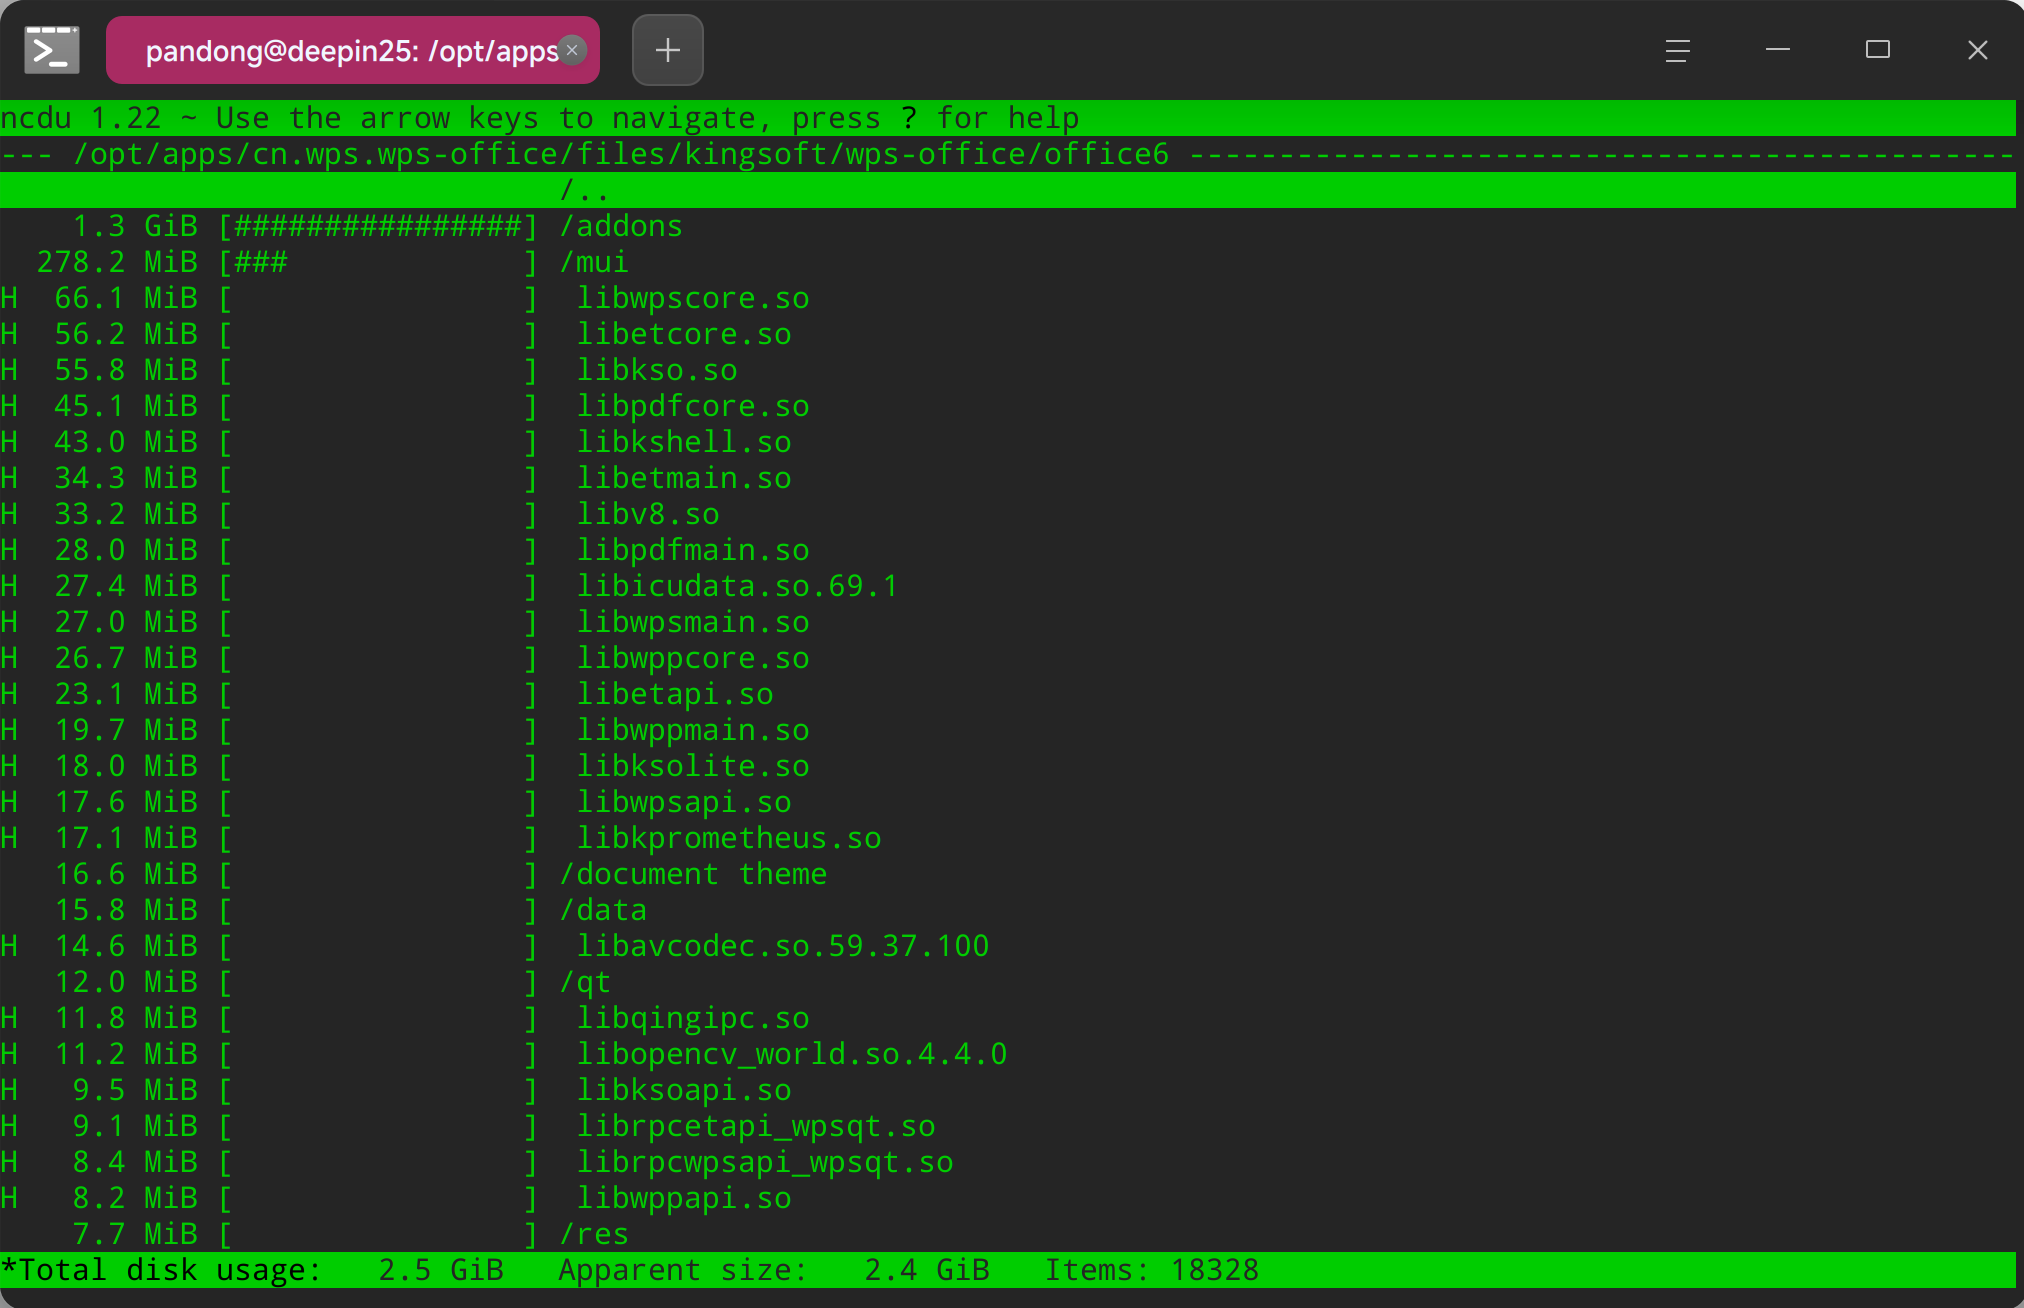The height and width of the screenshot is (1308, 2024).
Task: Click the libetmain.so file entry
Action: (x=684, y=478)
